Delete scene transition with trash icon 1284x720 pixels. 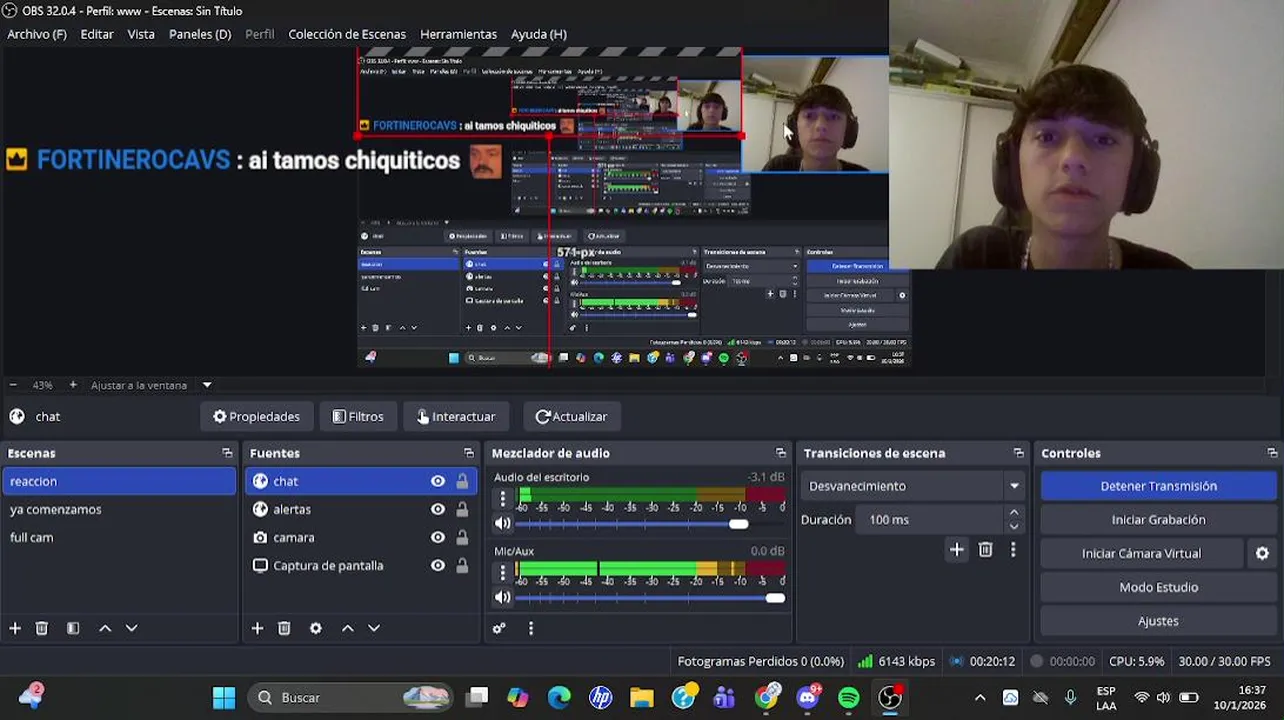click(x=986, y=549)
